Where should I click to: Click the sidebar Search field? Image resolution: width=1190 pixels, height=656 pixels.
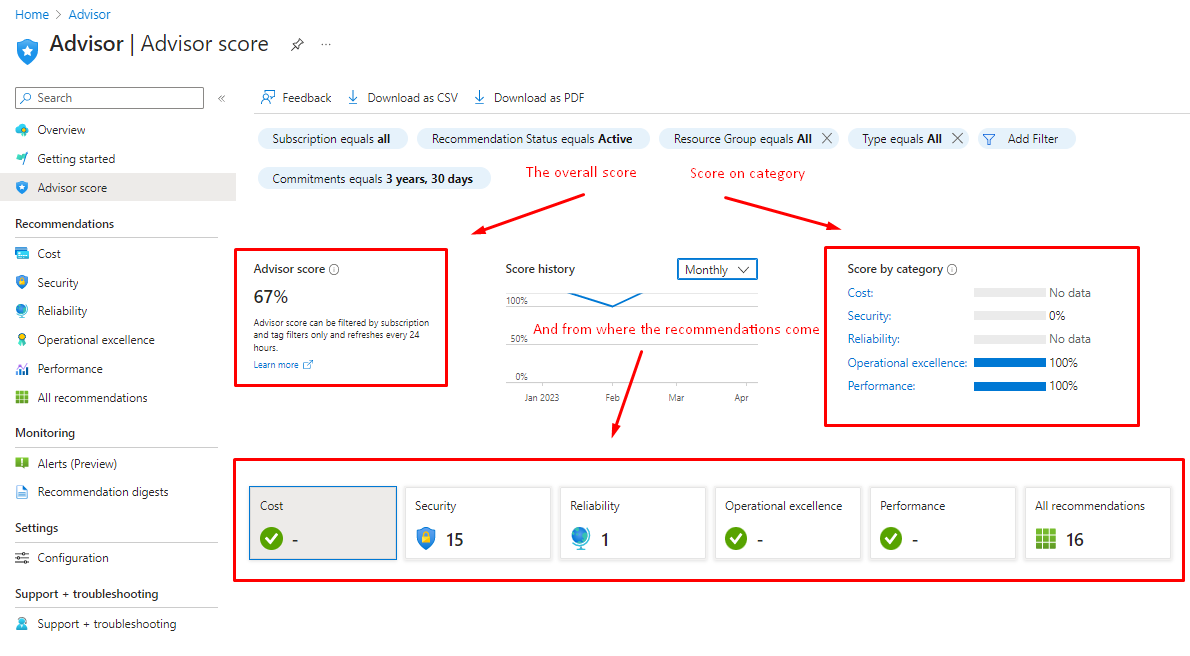(110, 98)
